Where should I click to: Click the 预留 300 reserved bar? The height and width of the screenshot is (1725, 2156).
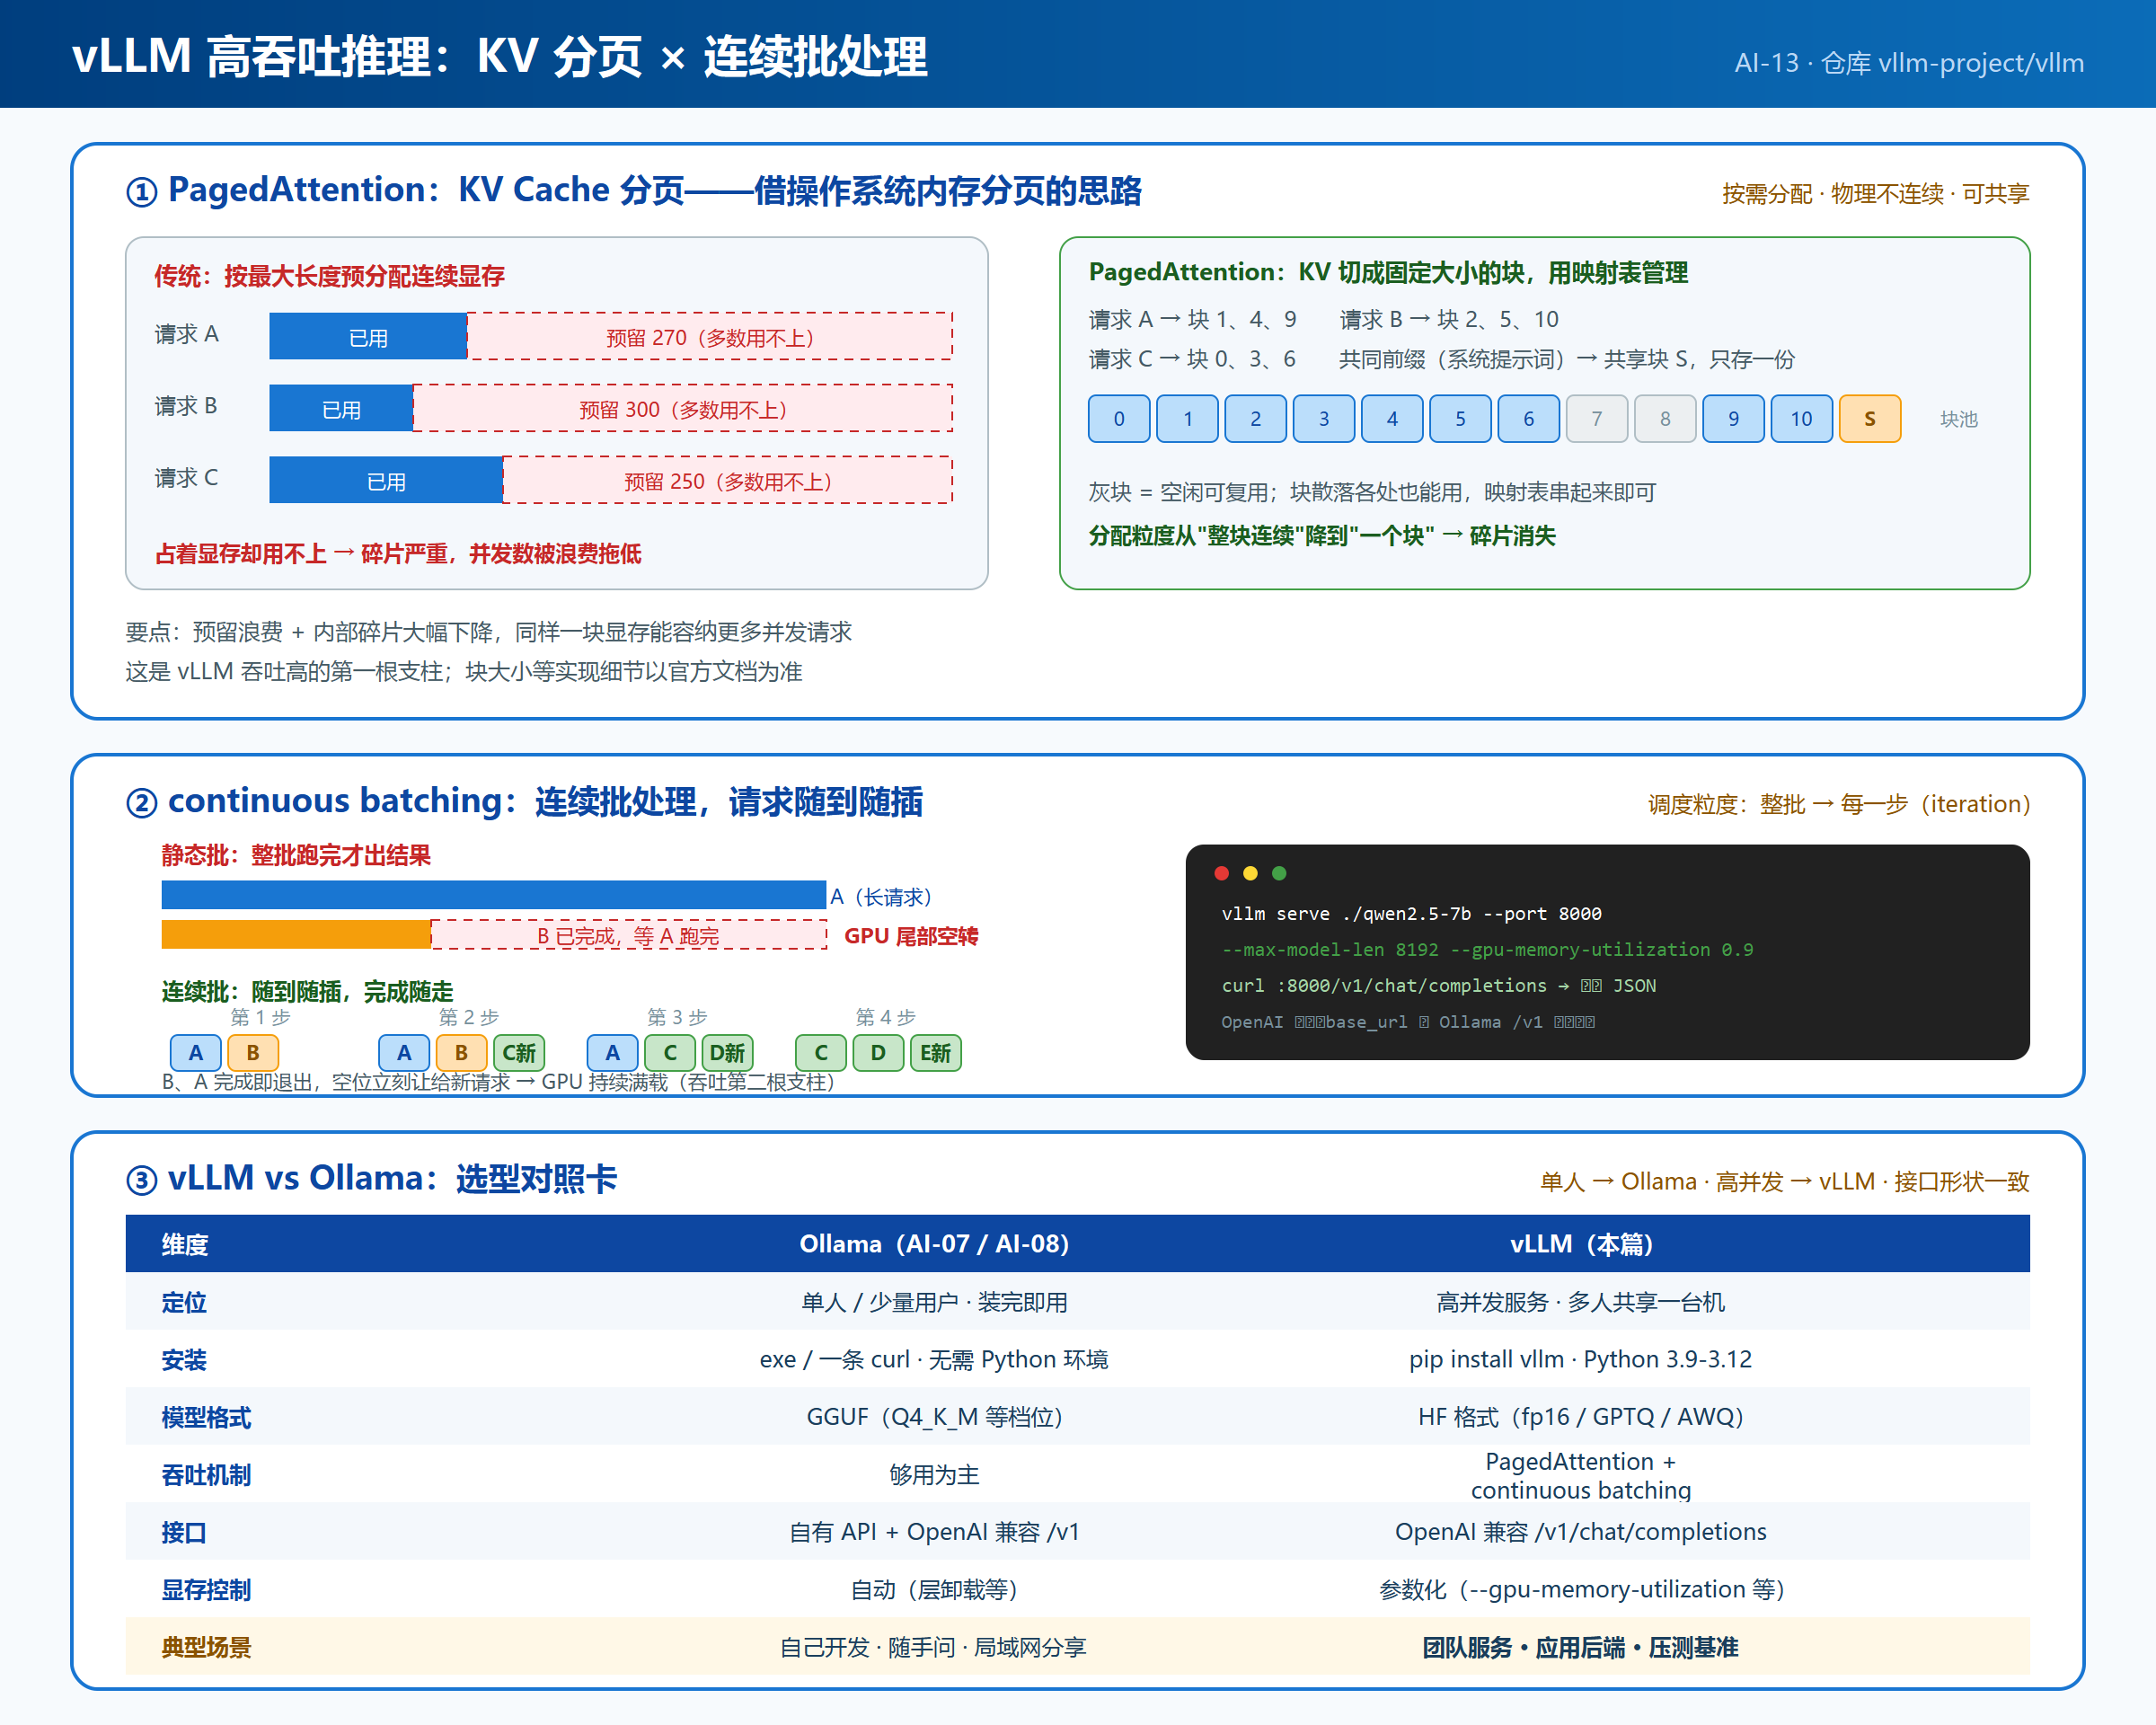tap(683, 409)
